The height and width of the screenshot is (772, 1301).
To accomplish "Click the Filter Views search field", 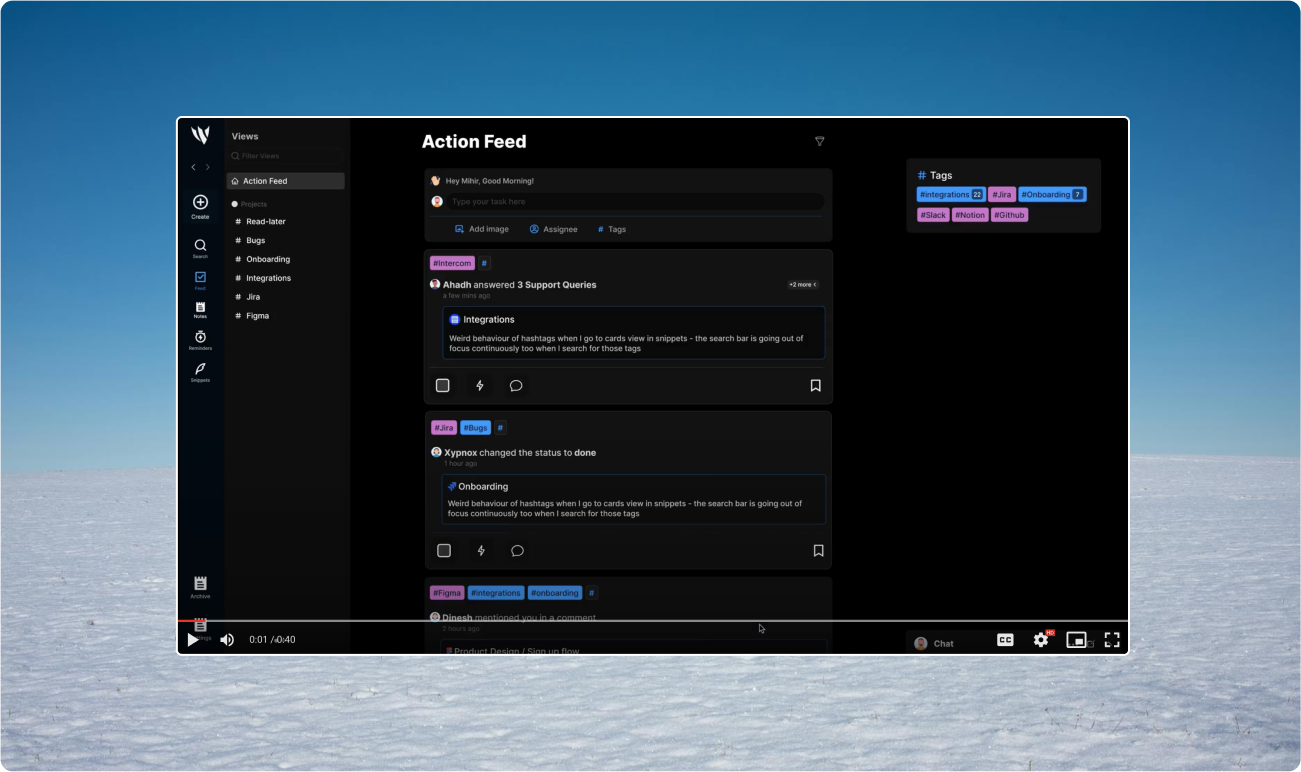I will click(286, 156).
